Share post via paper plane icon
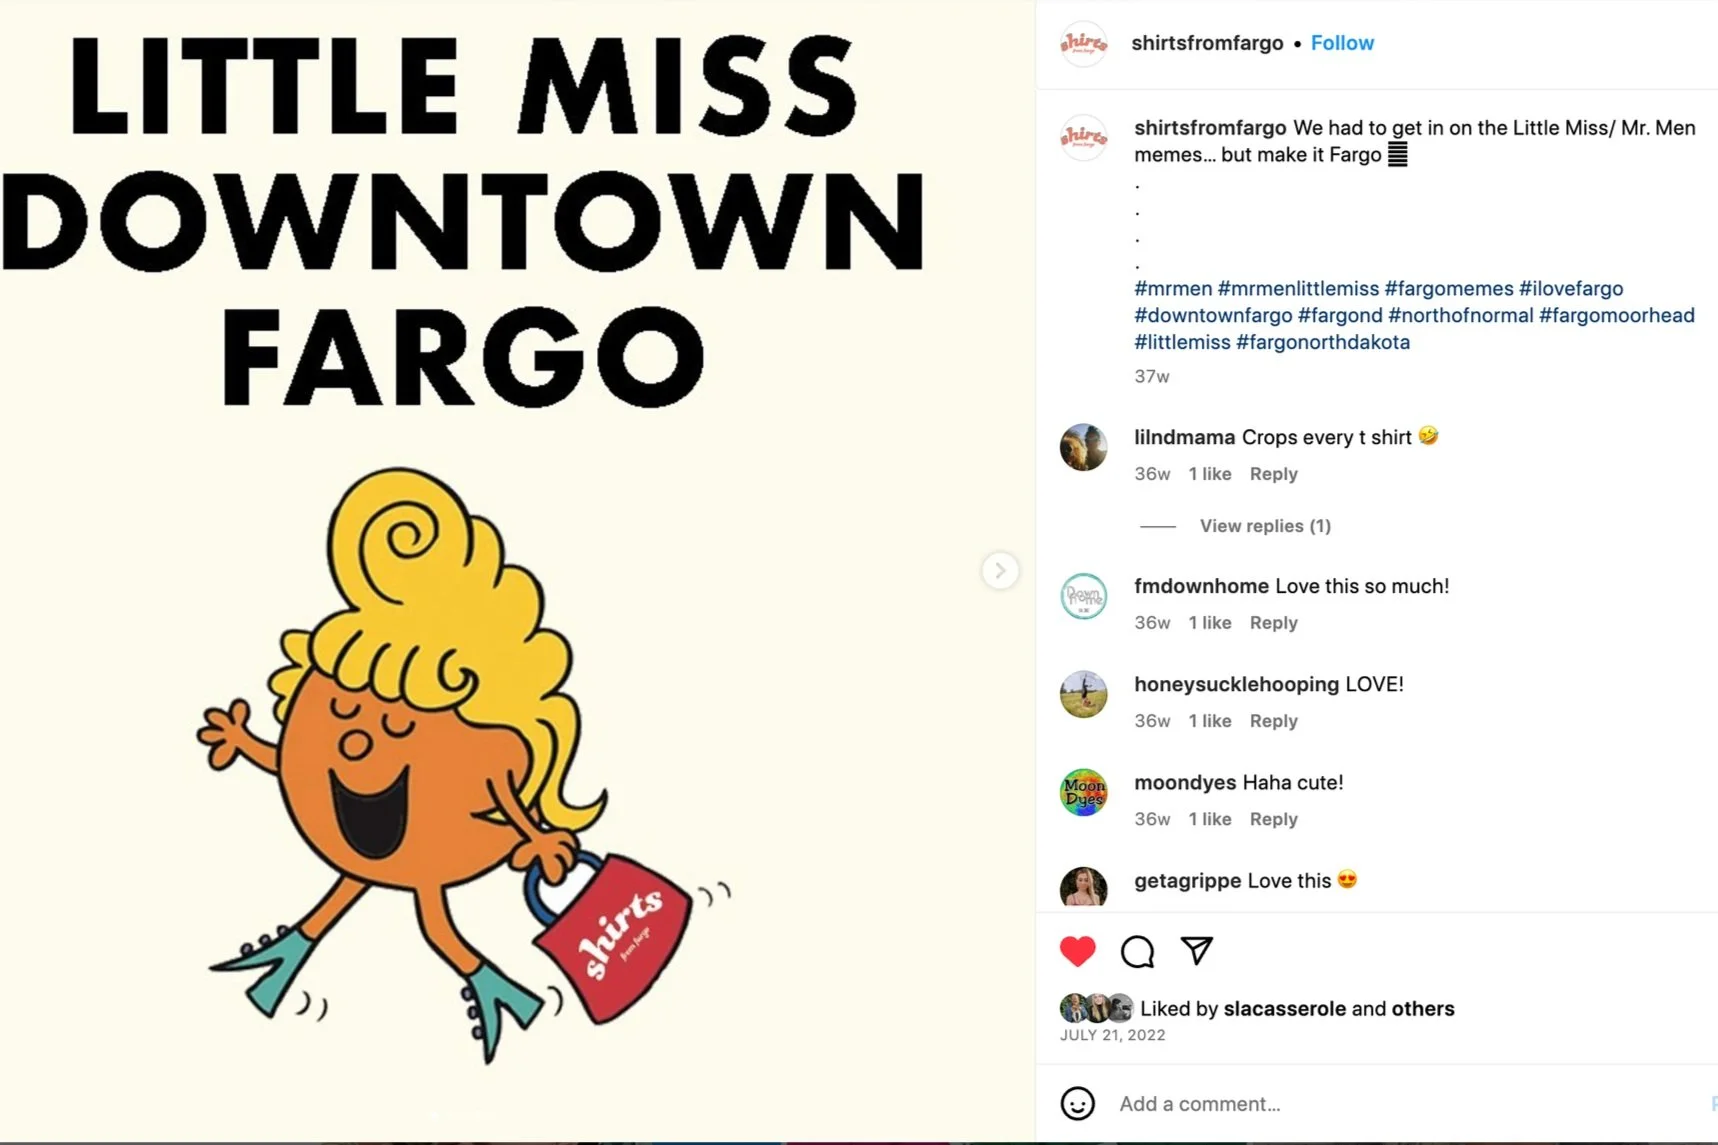 1196,950
